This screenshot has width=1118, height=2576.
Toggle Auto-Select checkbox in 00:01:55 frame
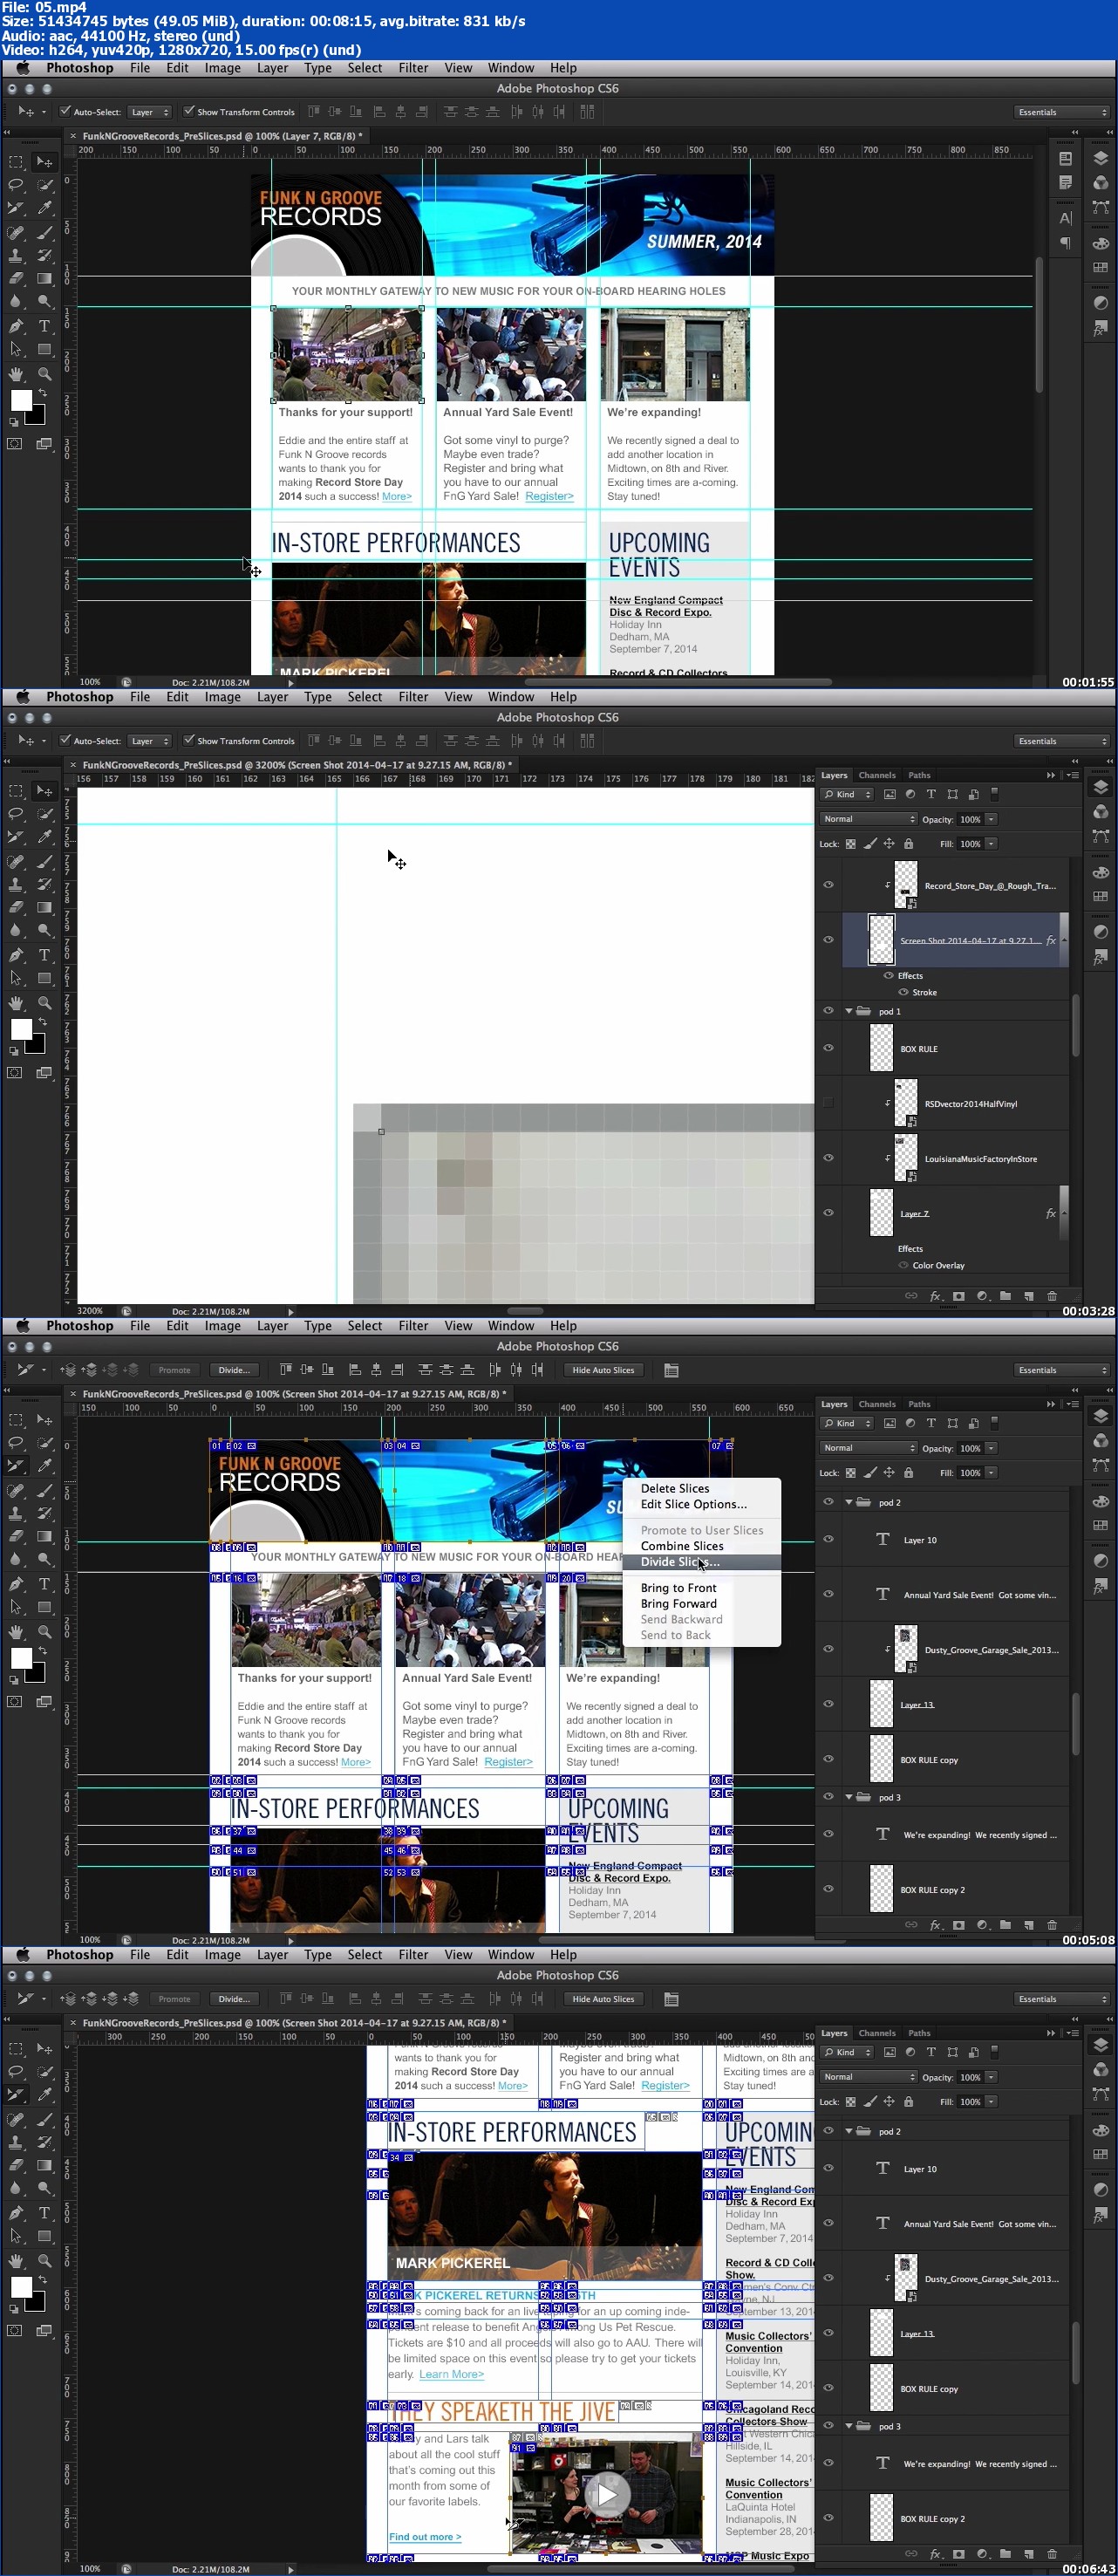pyautogui.click(x=65, y=111)
